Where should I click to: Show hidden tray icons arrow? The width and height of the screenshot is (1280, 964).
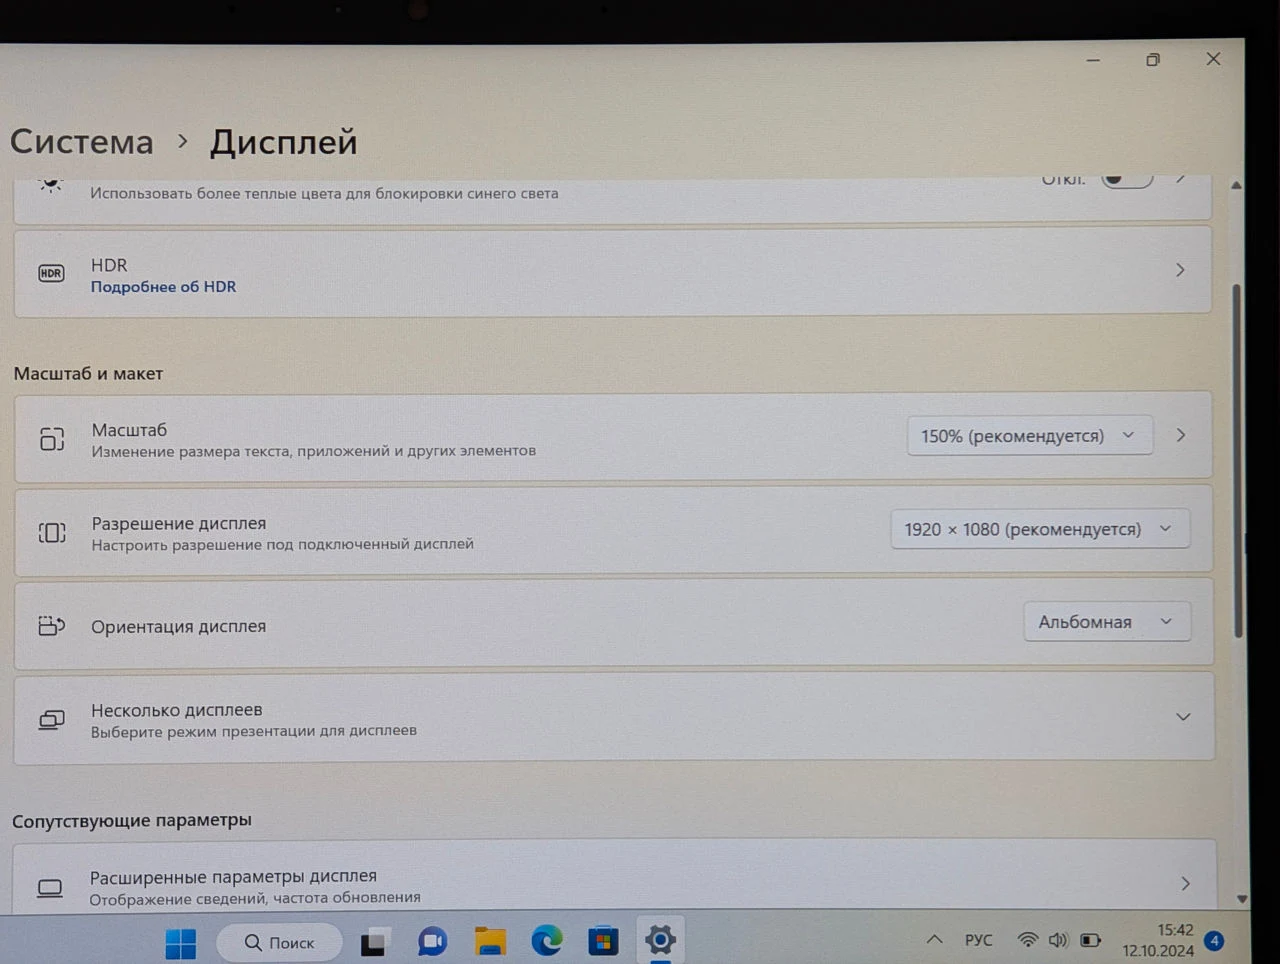[x=934, y=940]
